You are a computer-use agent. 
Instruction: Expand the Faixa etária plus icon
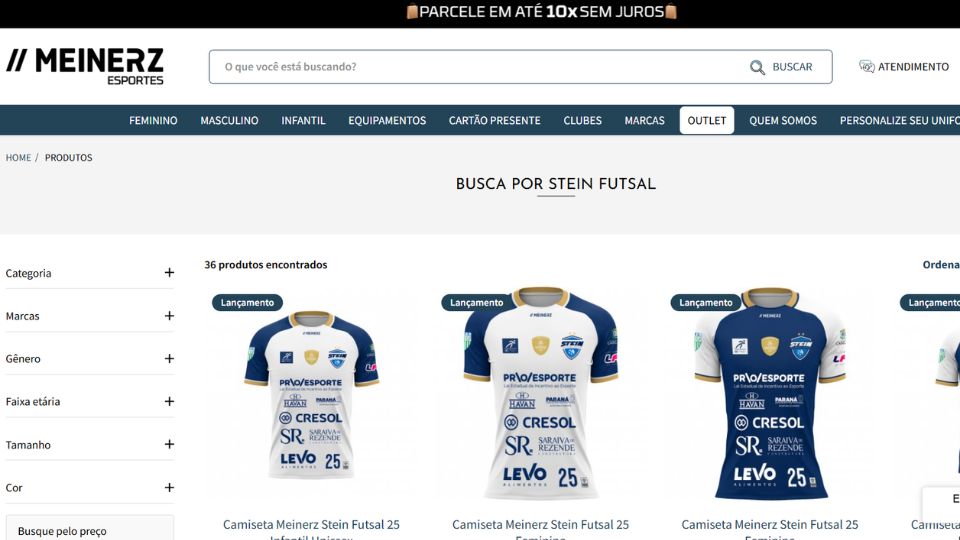click(170, 402)
